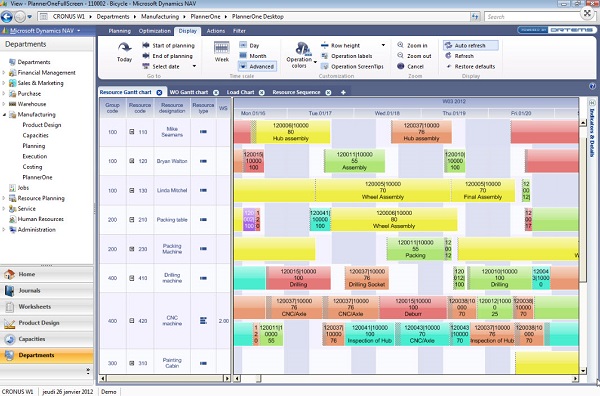Click the resource table scroll right arrow
The width and height of the screenshot is (600, 396).
pyautogui.click(x=227, y=378)
